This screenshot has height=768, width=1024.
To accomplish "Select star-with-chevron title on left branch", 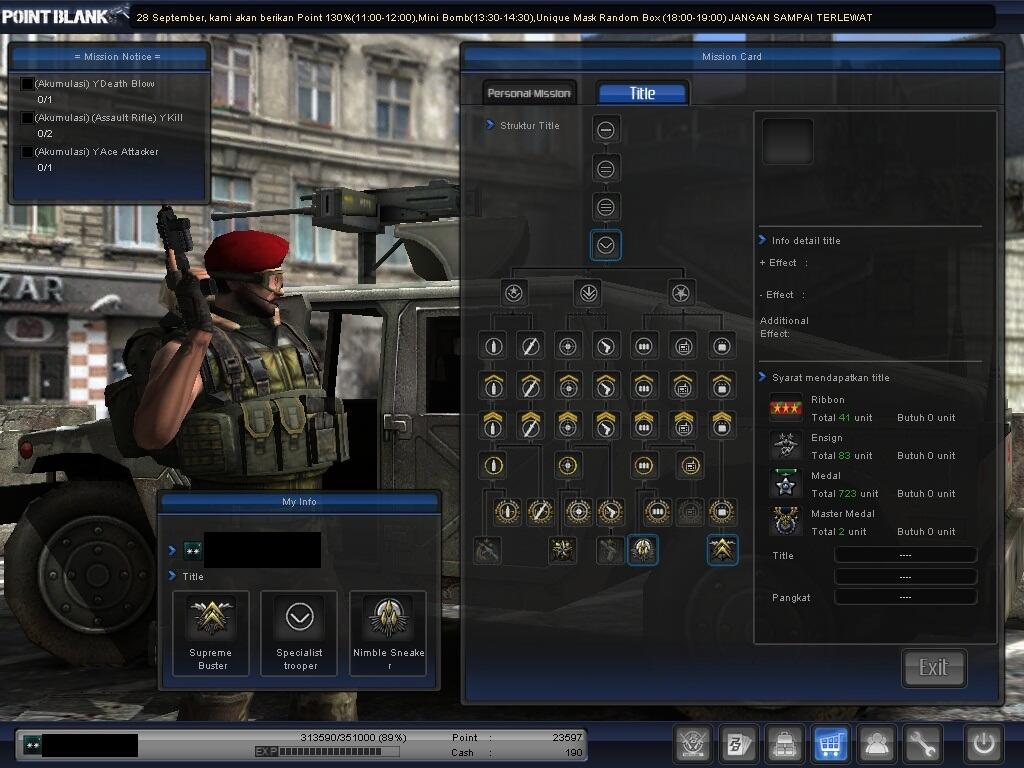I will 514,293.
